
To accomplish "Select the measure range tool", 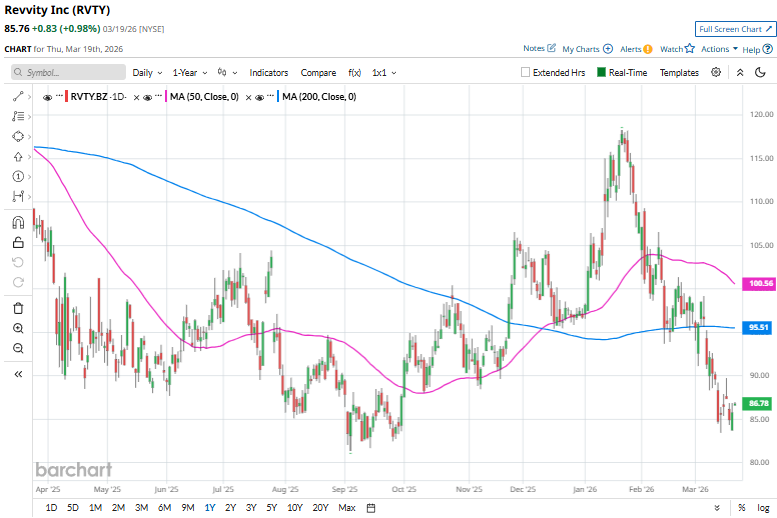I will tap(18, 196).
